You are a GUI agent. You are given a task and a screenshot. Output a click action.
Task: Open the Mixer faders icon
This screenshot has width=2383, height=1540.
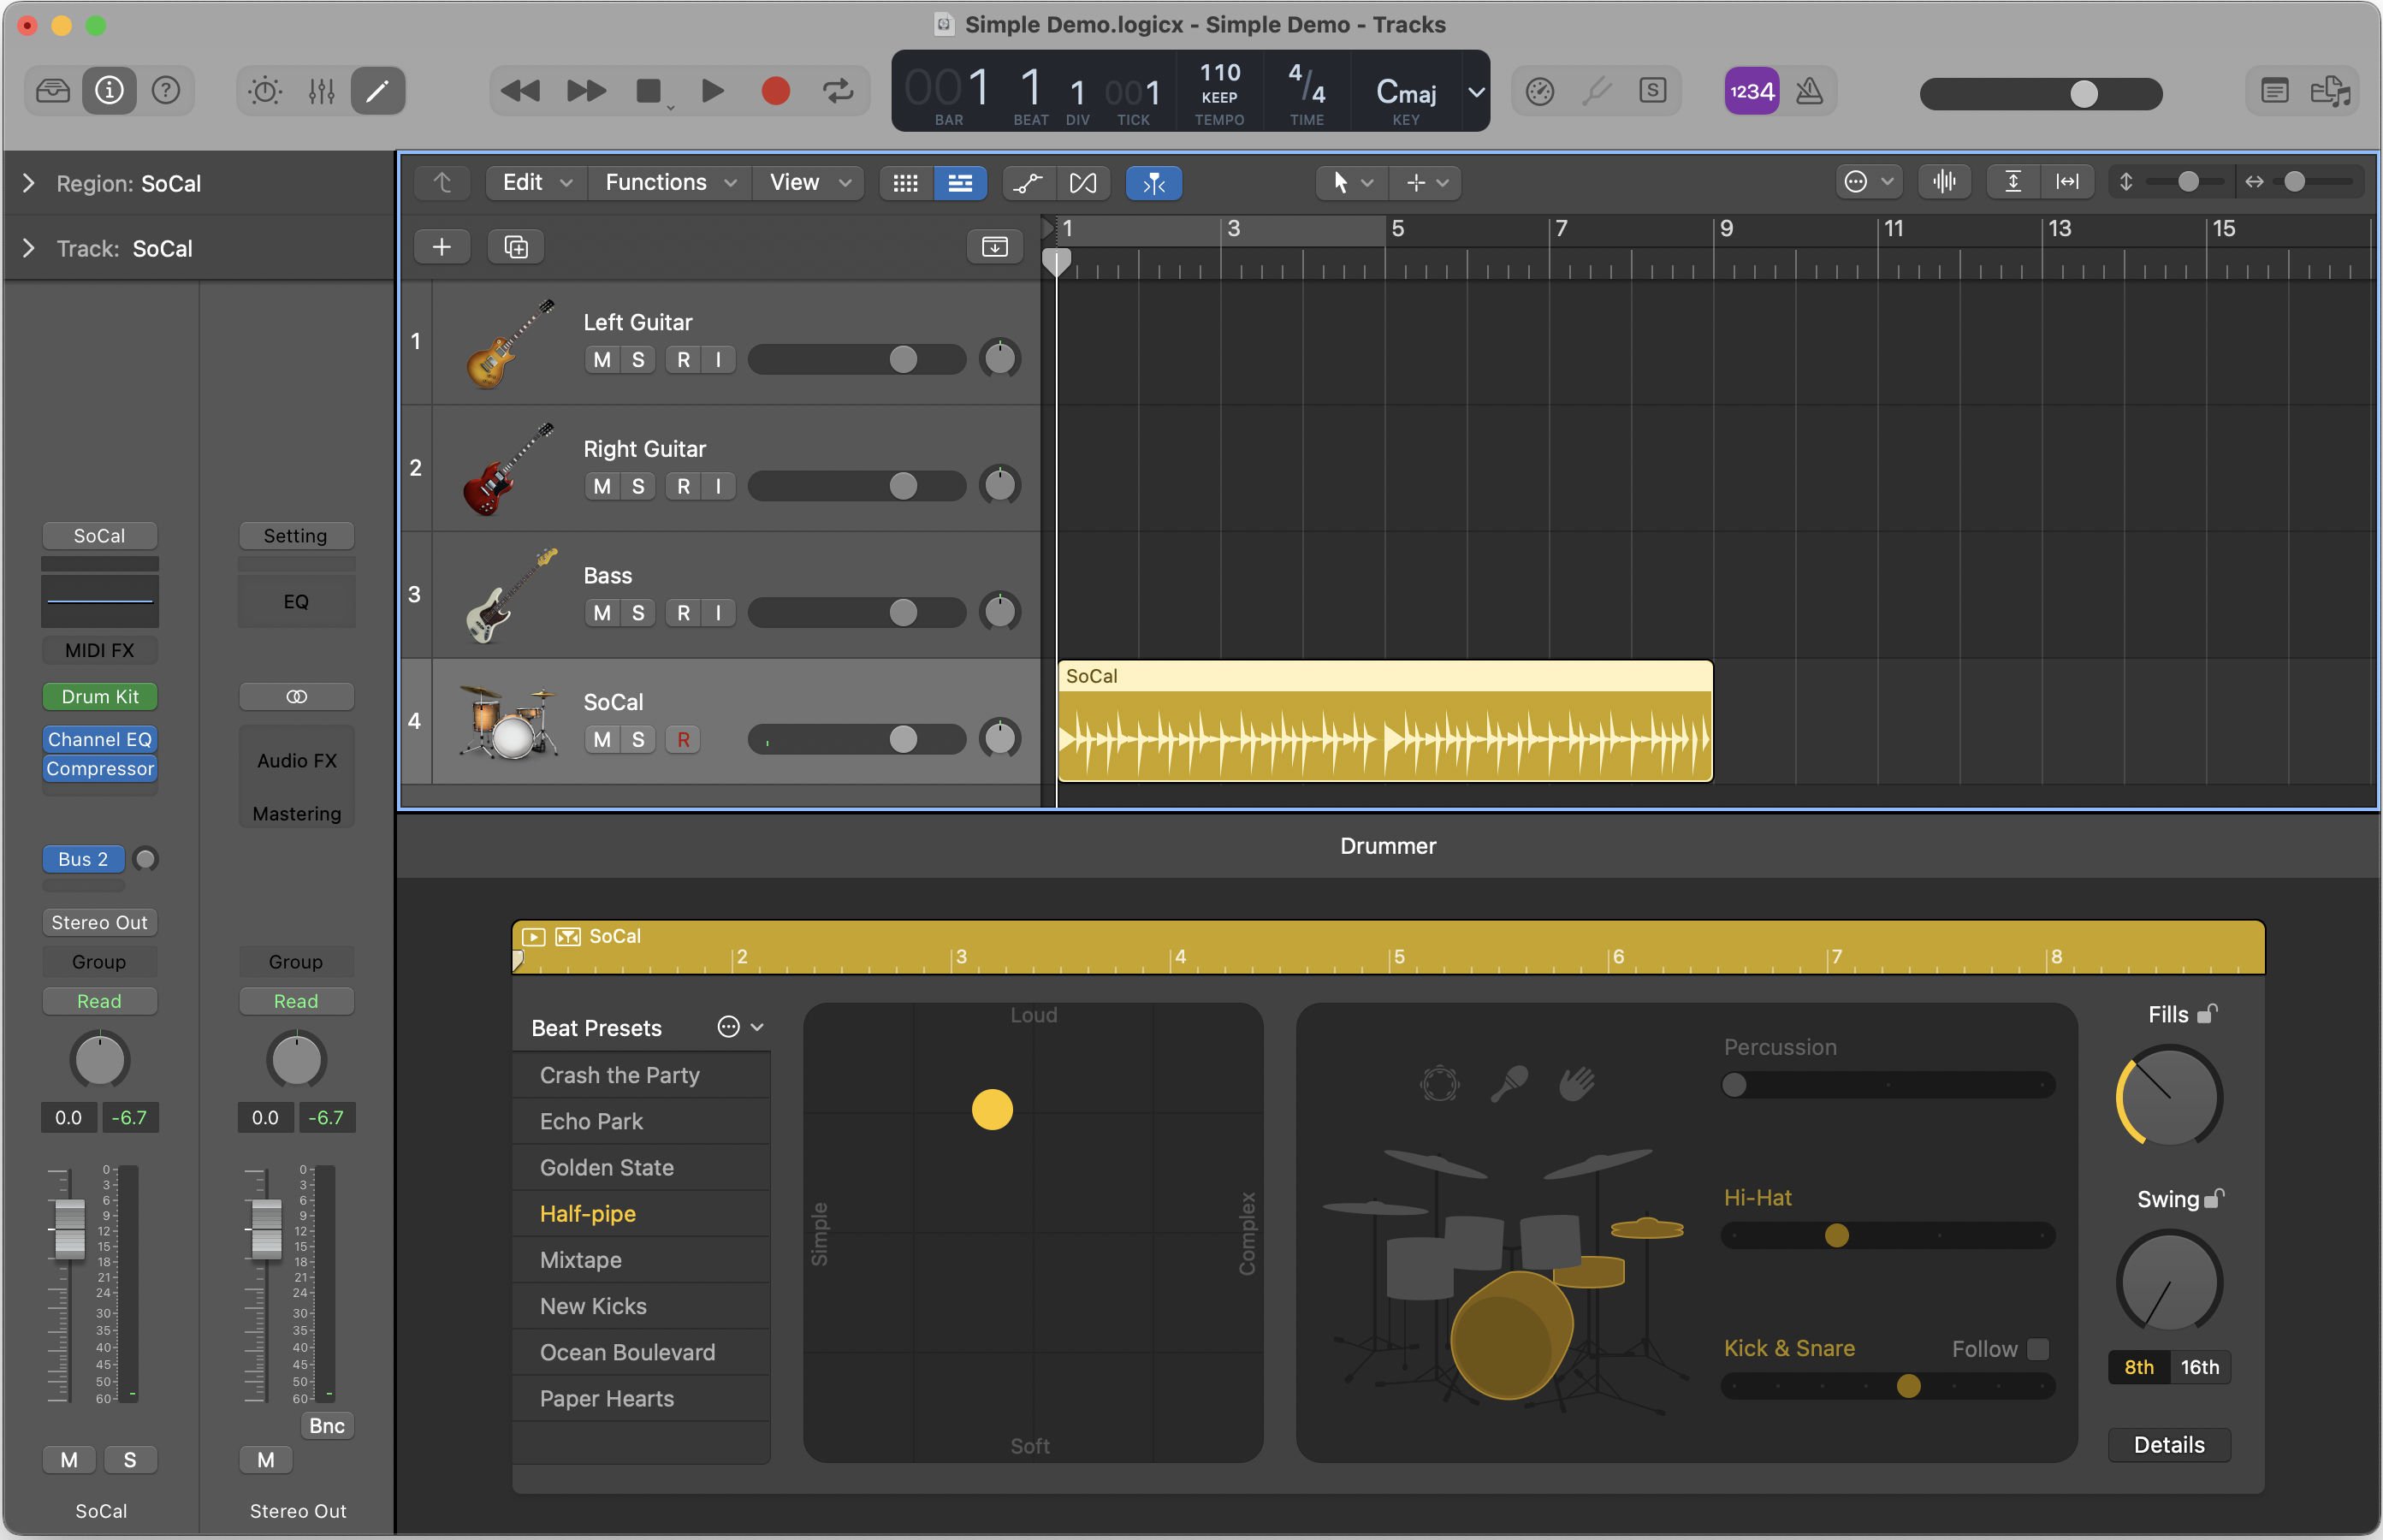321,91
